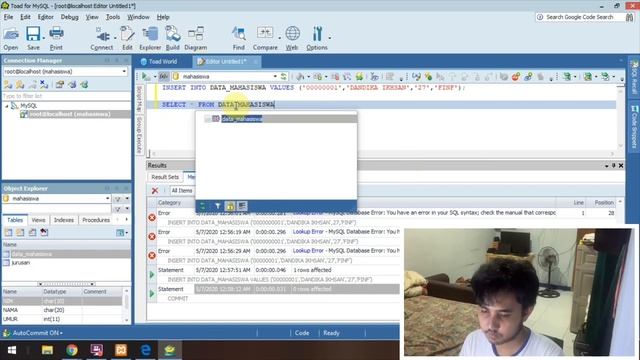Click the Toad for MySQL taskbar icon
This screenshot has height=360, width=640.
click(170, 350)
